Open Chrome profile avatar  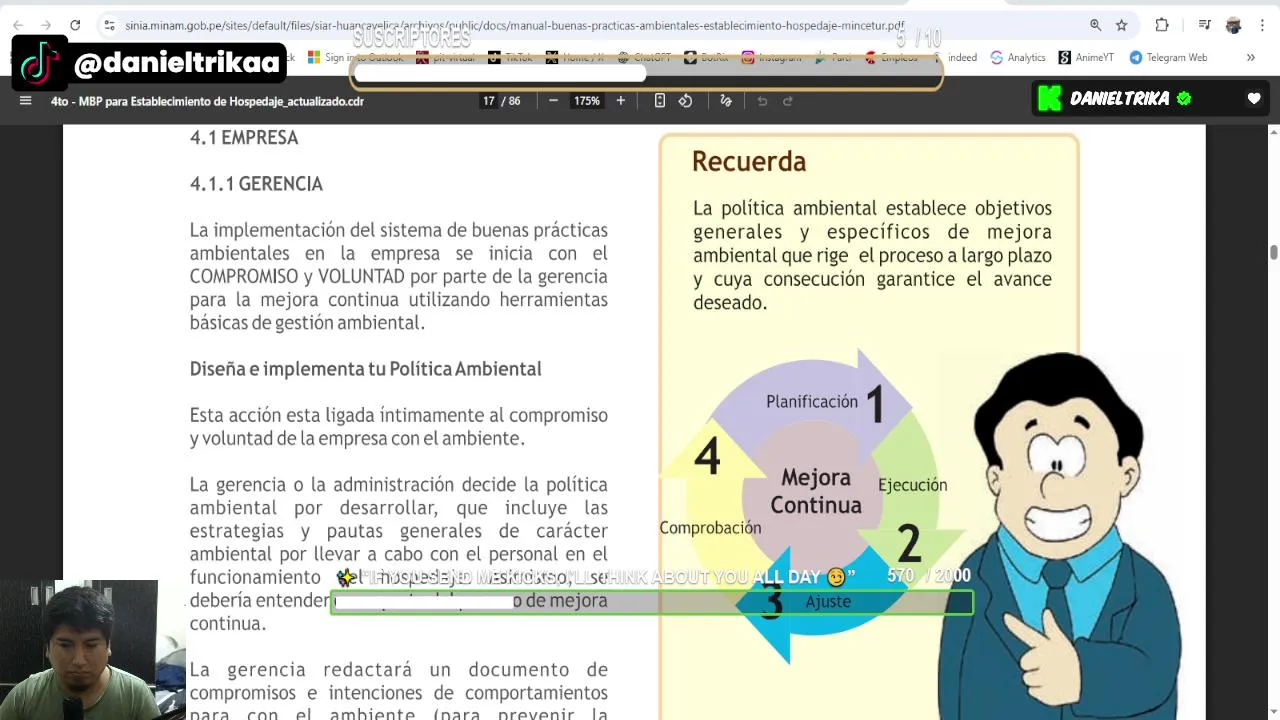point(1233,25)
